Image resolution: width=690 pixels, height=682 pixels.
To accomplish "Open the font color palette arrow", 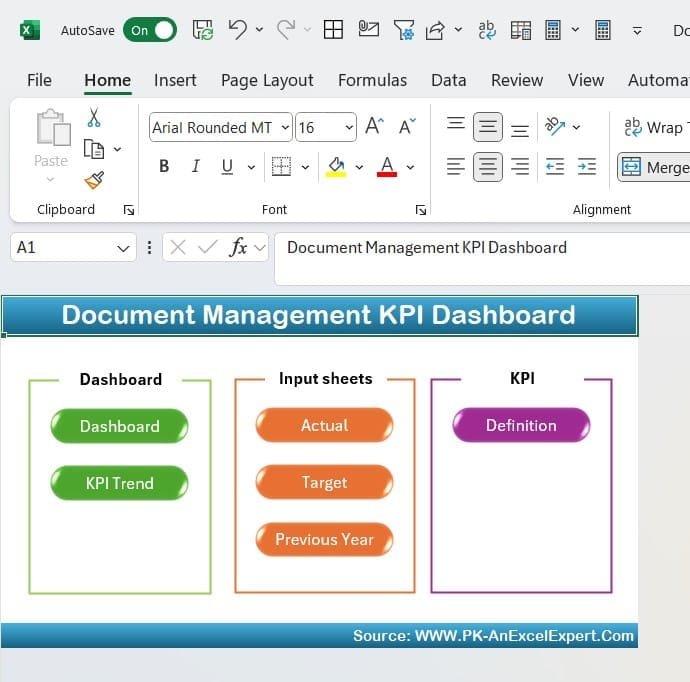I will point(410,167).
